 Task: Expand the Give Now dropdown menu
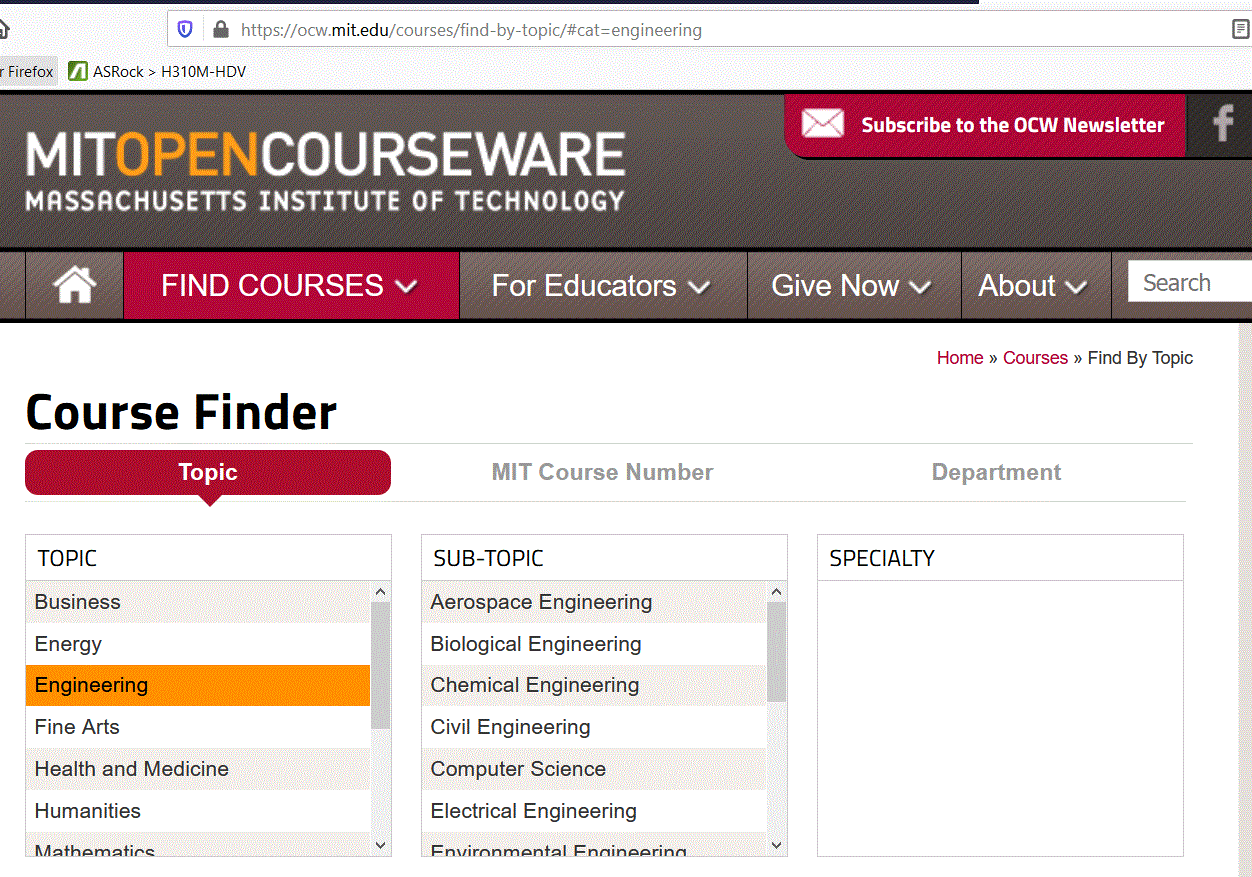coord(853,286)
